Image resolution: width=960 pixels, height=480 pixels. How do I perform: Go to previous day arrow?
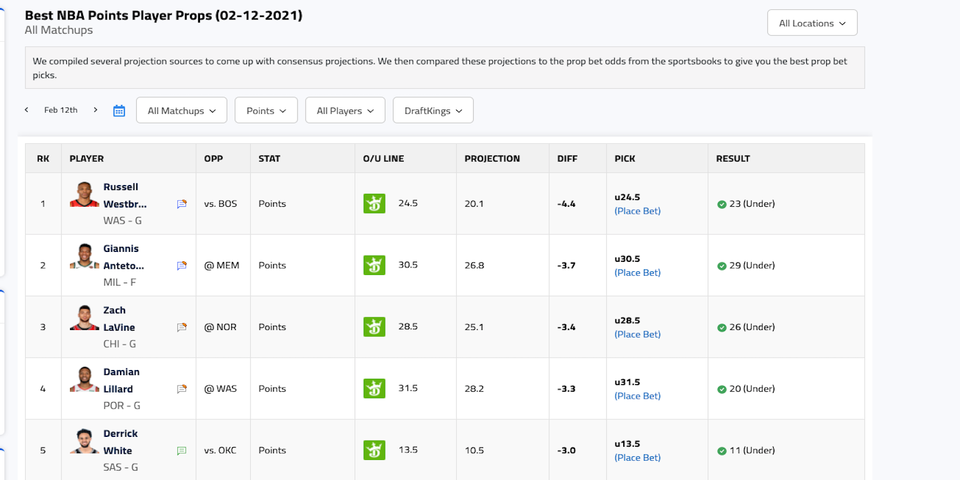26,110
